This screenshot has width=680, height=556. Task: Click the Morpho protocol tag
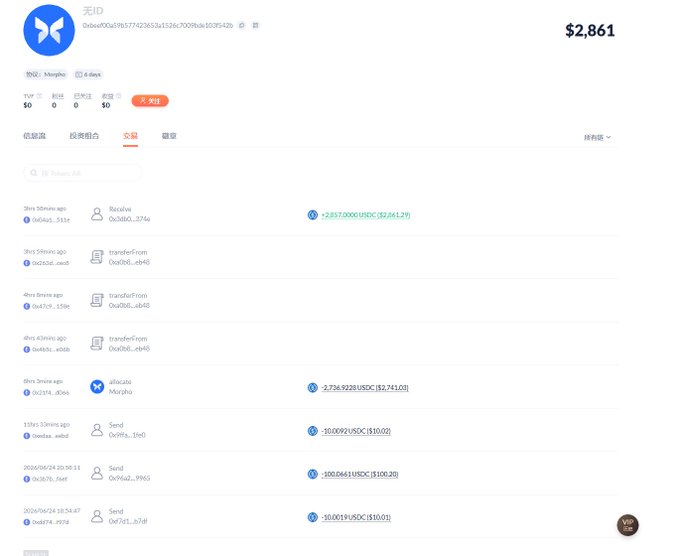point(46,75)
